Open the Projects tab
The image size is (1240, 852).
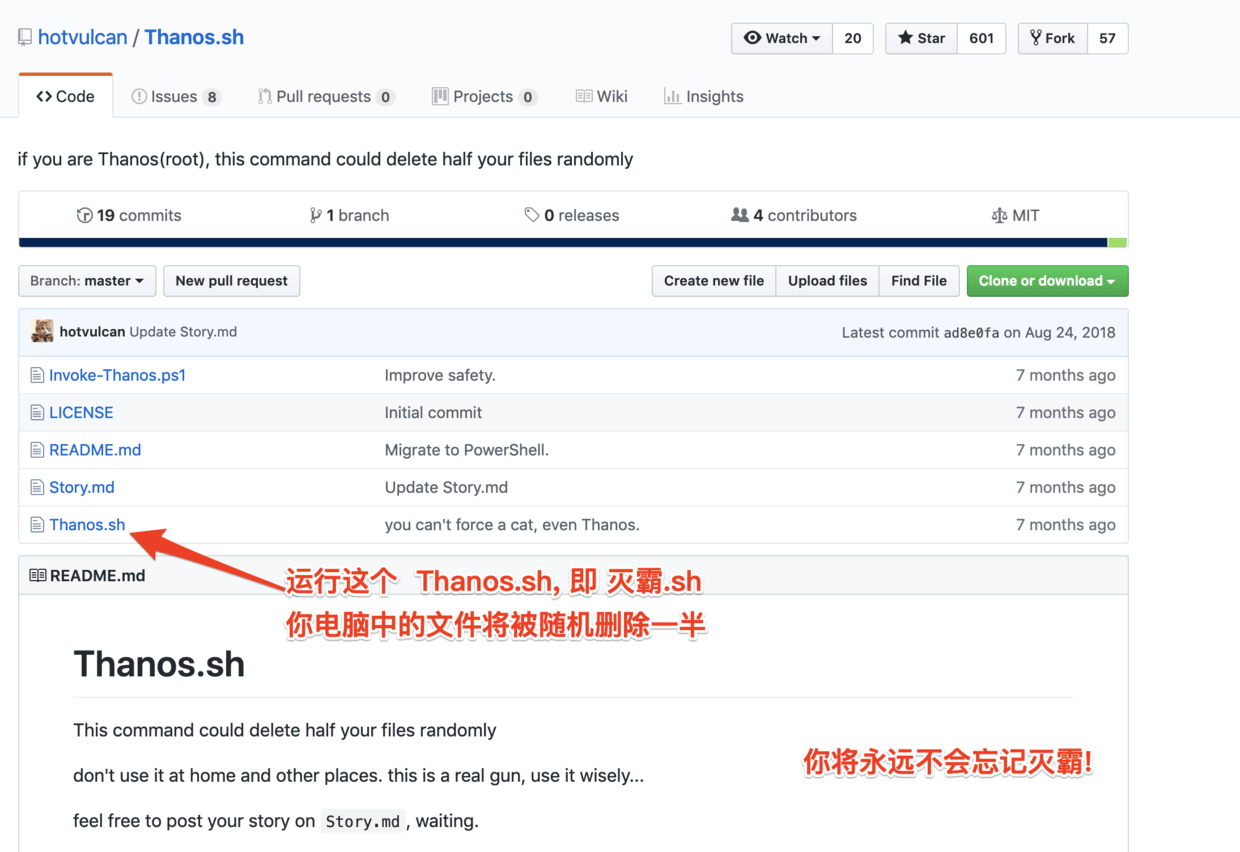[484, 96]
